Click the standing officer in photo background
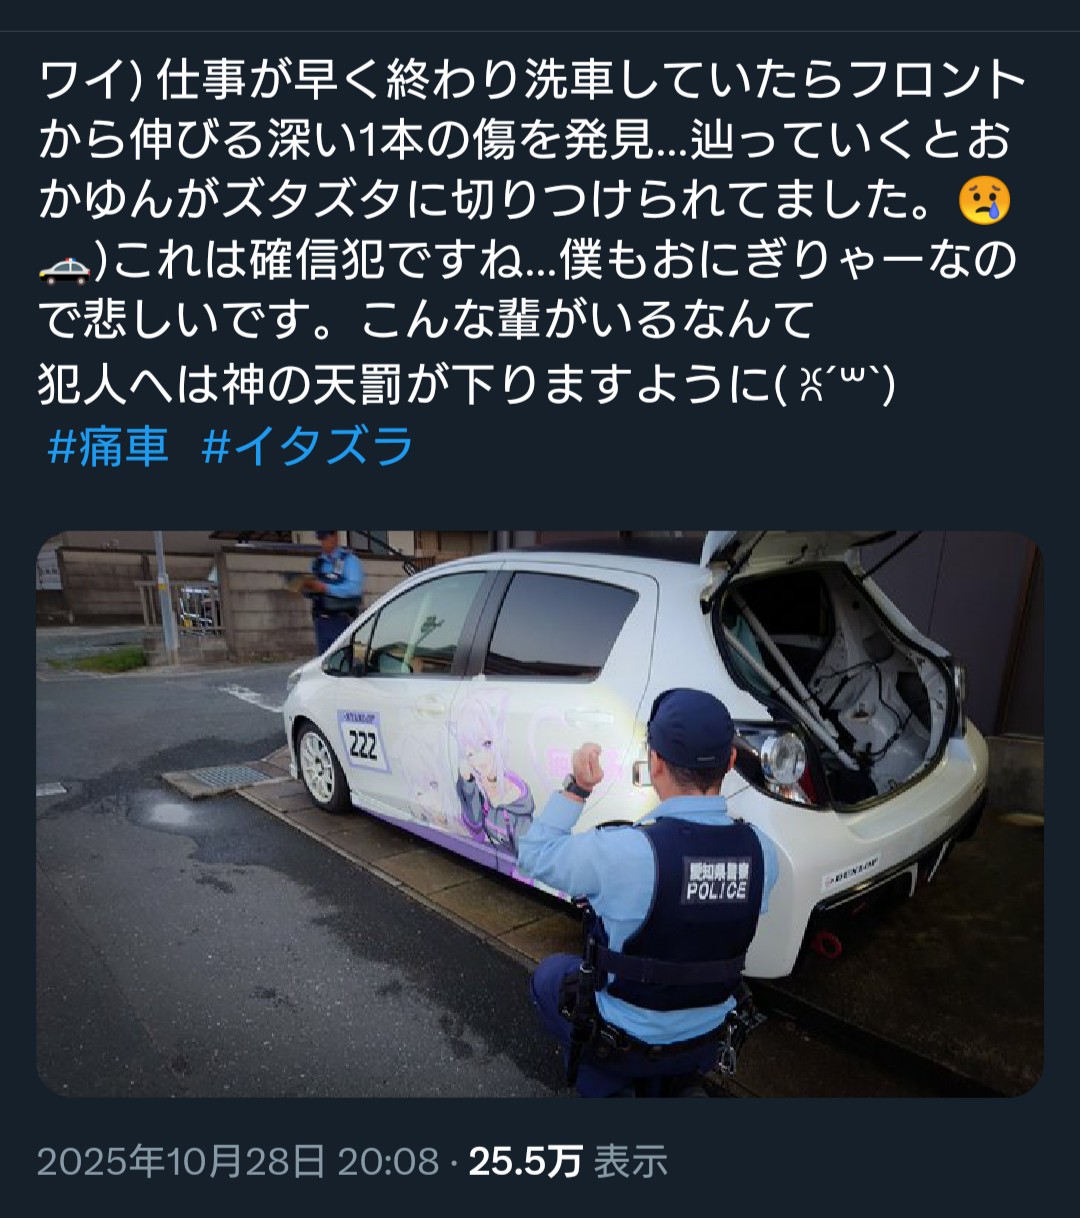 (335, 590)
